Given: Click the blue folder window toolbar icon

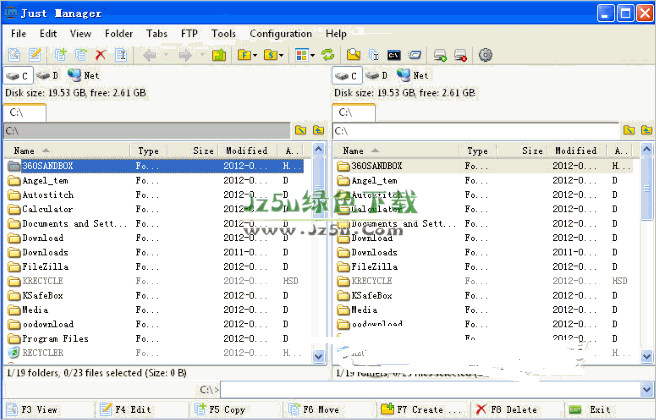Looking at the screenshot, I should 415,55.
